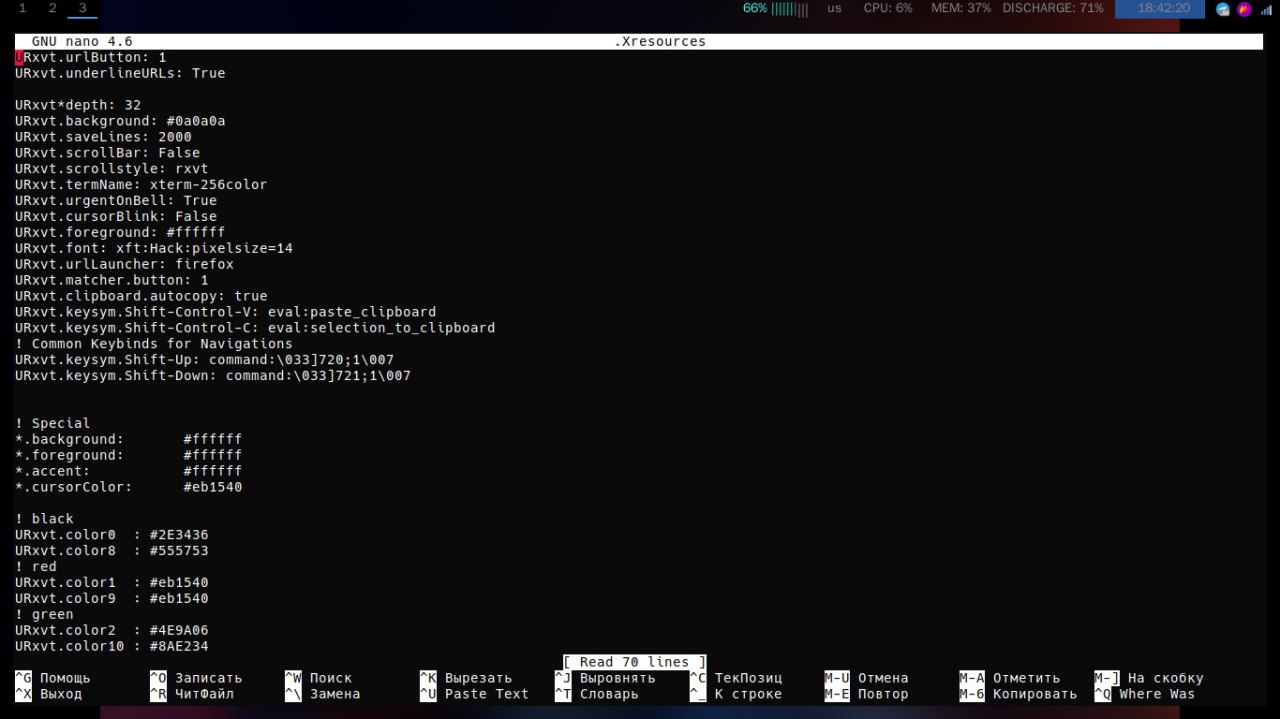Click the ^W Поиск search shortcut
This screenshot has width=1280, height=719.
coord(318,678)
